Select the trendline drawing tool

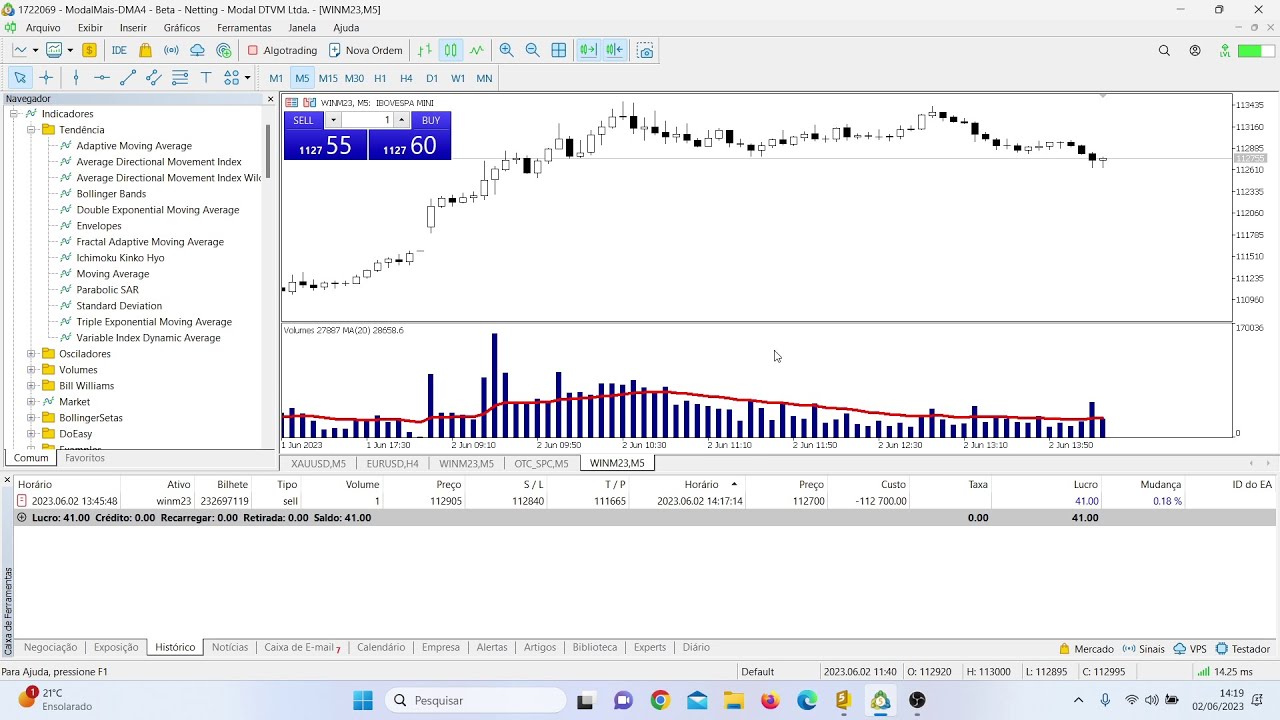click(x=128, y=77)
